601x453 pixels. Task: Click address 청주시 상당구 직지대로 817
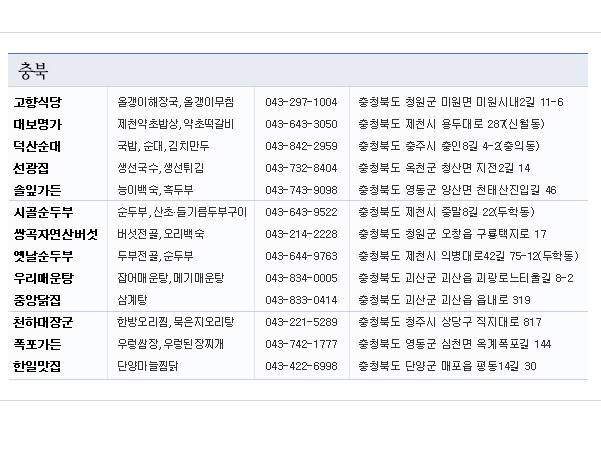click(x=450, y=322)
